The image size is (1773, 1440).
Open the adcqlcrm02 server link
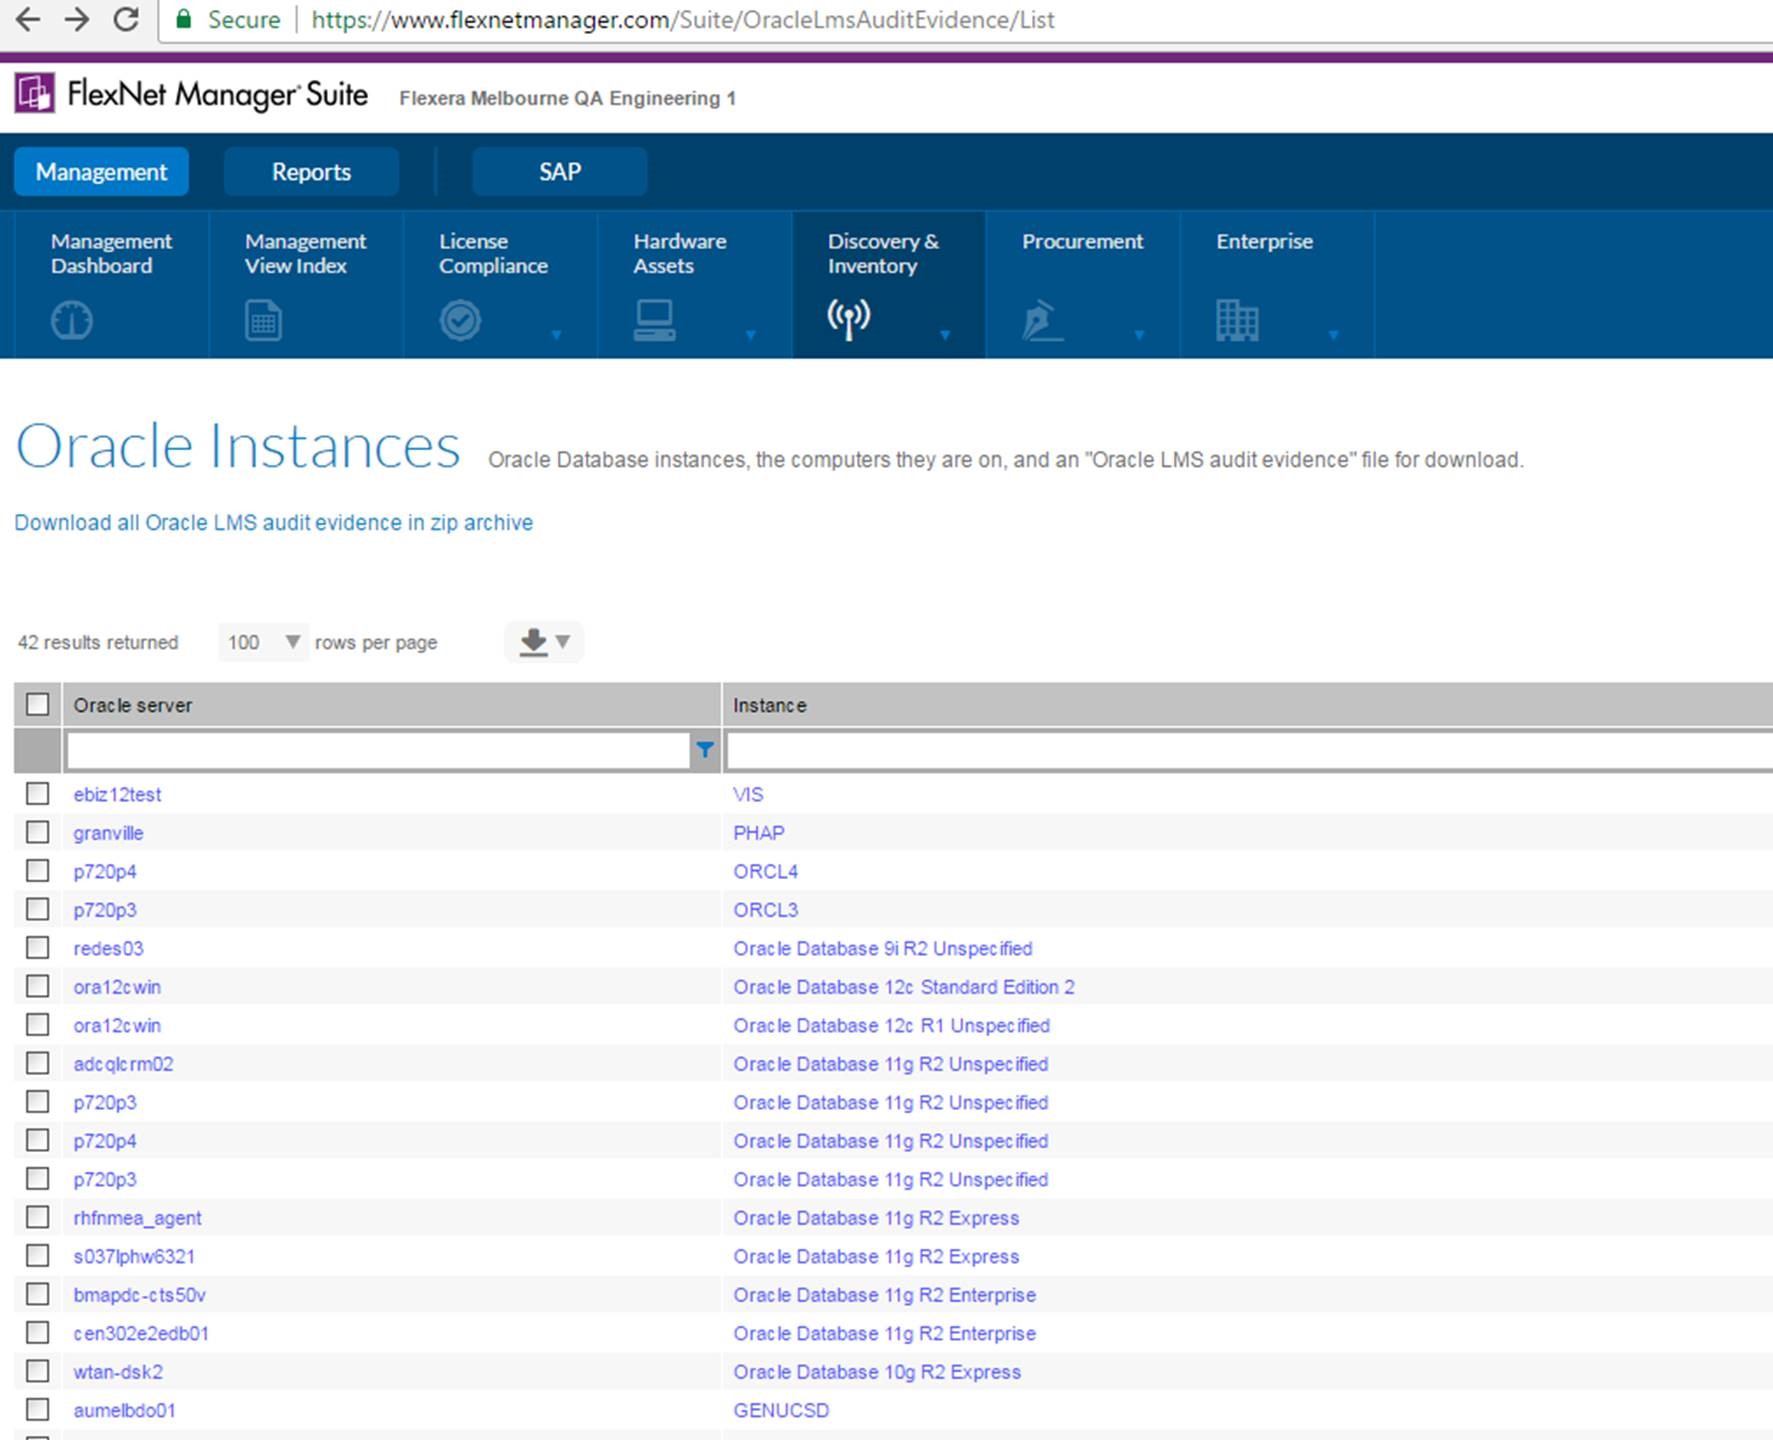[x=123, y=1064]
